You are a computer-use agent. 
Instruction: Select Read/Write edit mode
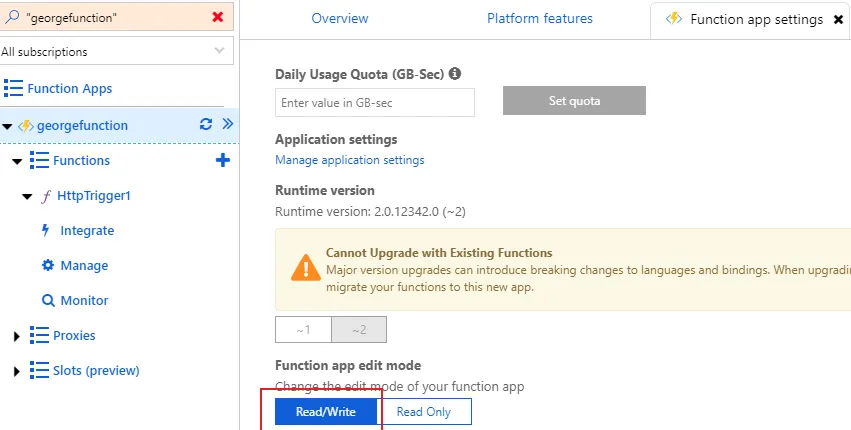[328, 411]
